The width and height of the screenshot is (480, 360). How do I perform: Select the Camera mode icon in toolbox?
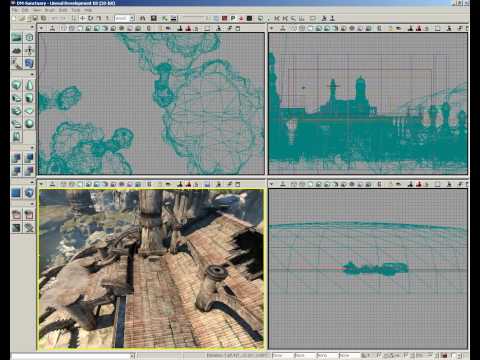tap(17, 37)
